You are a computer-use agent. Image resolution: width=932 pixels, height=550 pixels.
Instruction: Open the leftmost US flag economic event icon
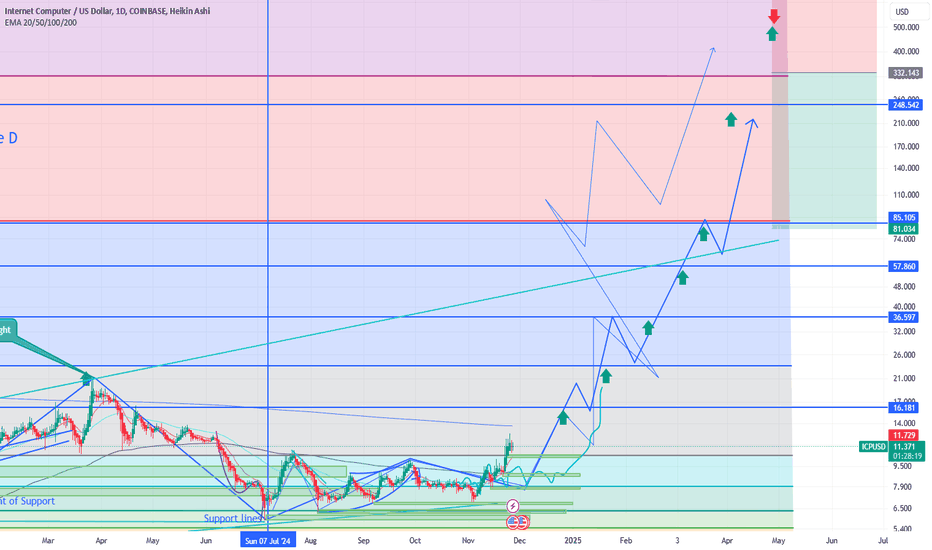(x=512, y=522)
